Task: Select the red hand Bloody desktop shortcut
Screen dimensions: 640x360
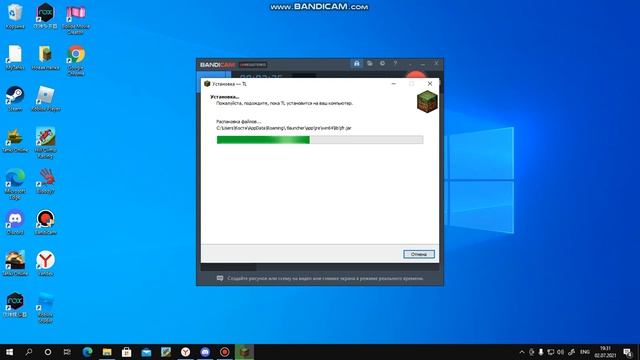Action: (x=45, y=181)
